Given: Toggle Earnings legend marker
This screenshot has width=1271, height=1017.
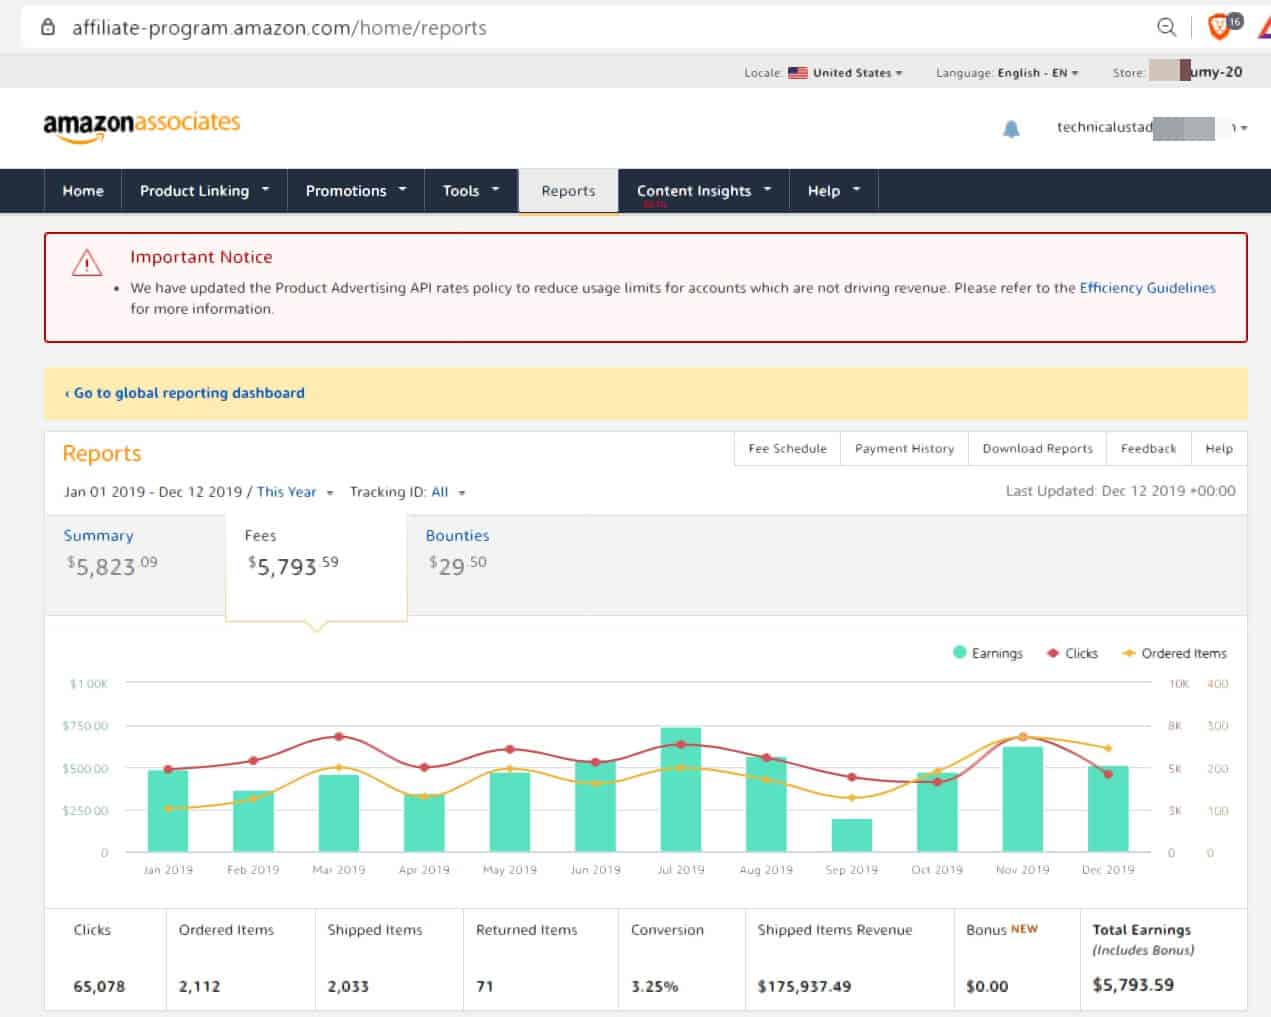Looking at the screenshot, I should coord(960,652).
